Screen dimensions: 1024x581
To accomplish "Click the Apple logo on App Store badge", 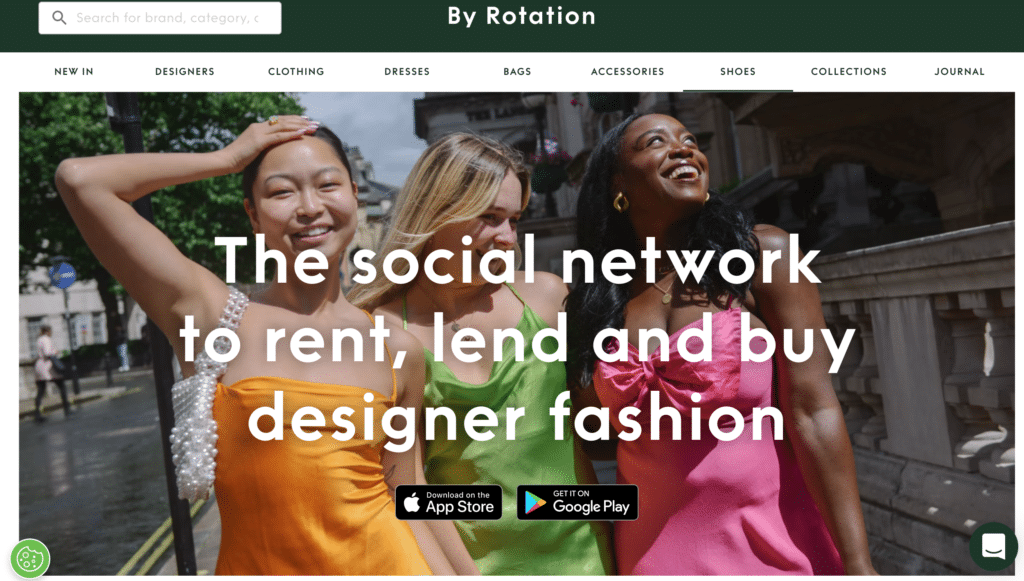I will tap(411, 503).
